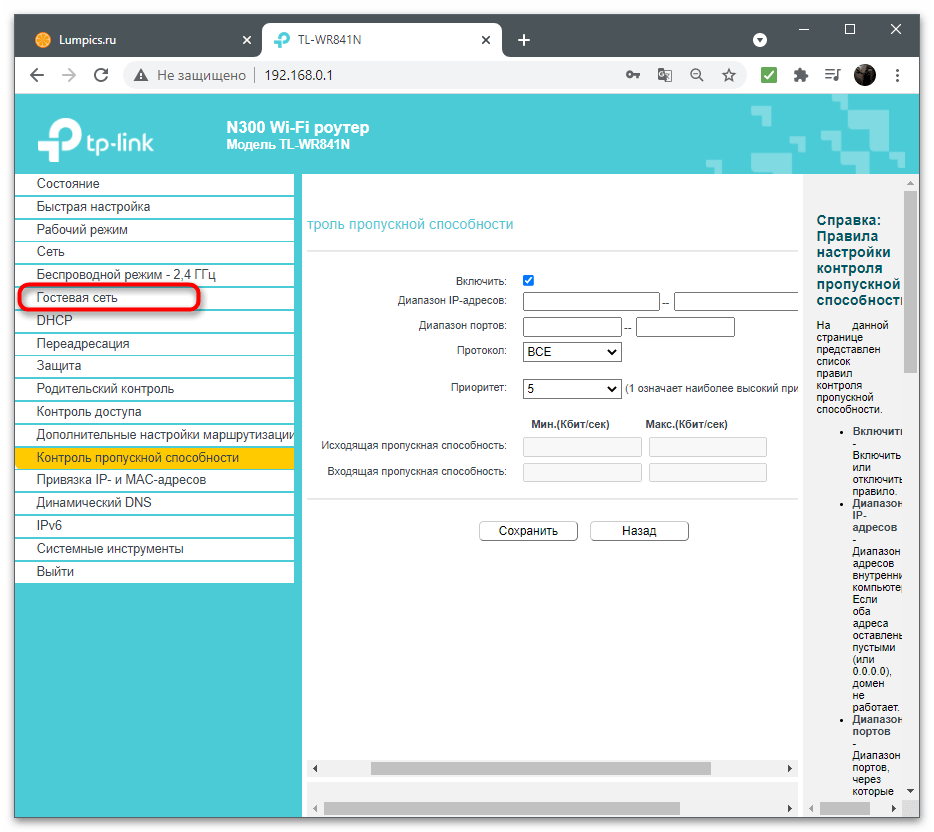Open Динамический DNS menu item
Viewport: 934px width, 832px height.
tap(154, 503)
